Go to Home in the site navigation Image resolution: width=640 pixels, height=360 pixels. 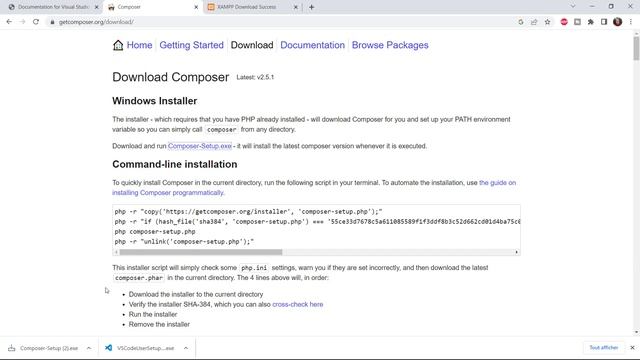point(140,45)
